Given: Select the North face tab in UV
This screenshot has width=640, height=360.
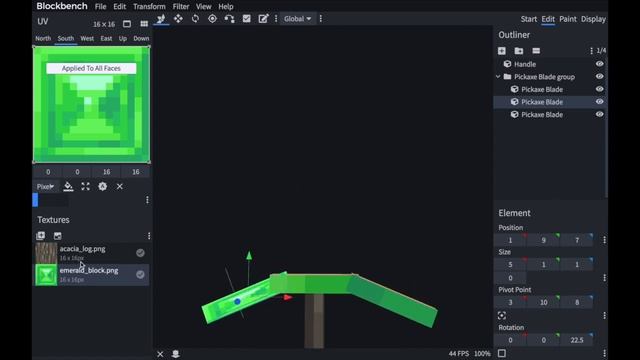Looking at the screenshot, I should 43,38.
